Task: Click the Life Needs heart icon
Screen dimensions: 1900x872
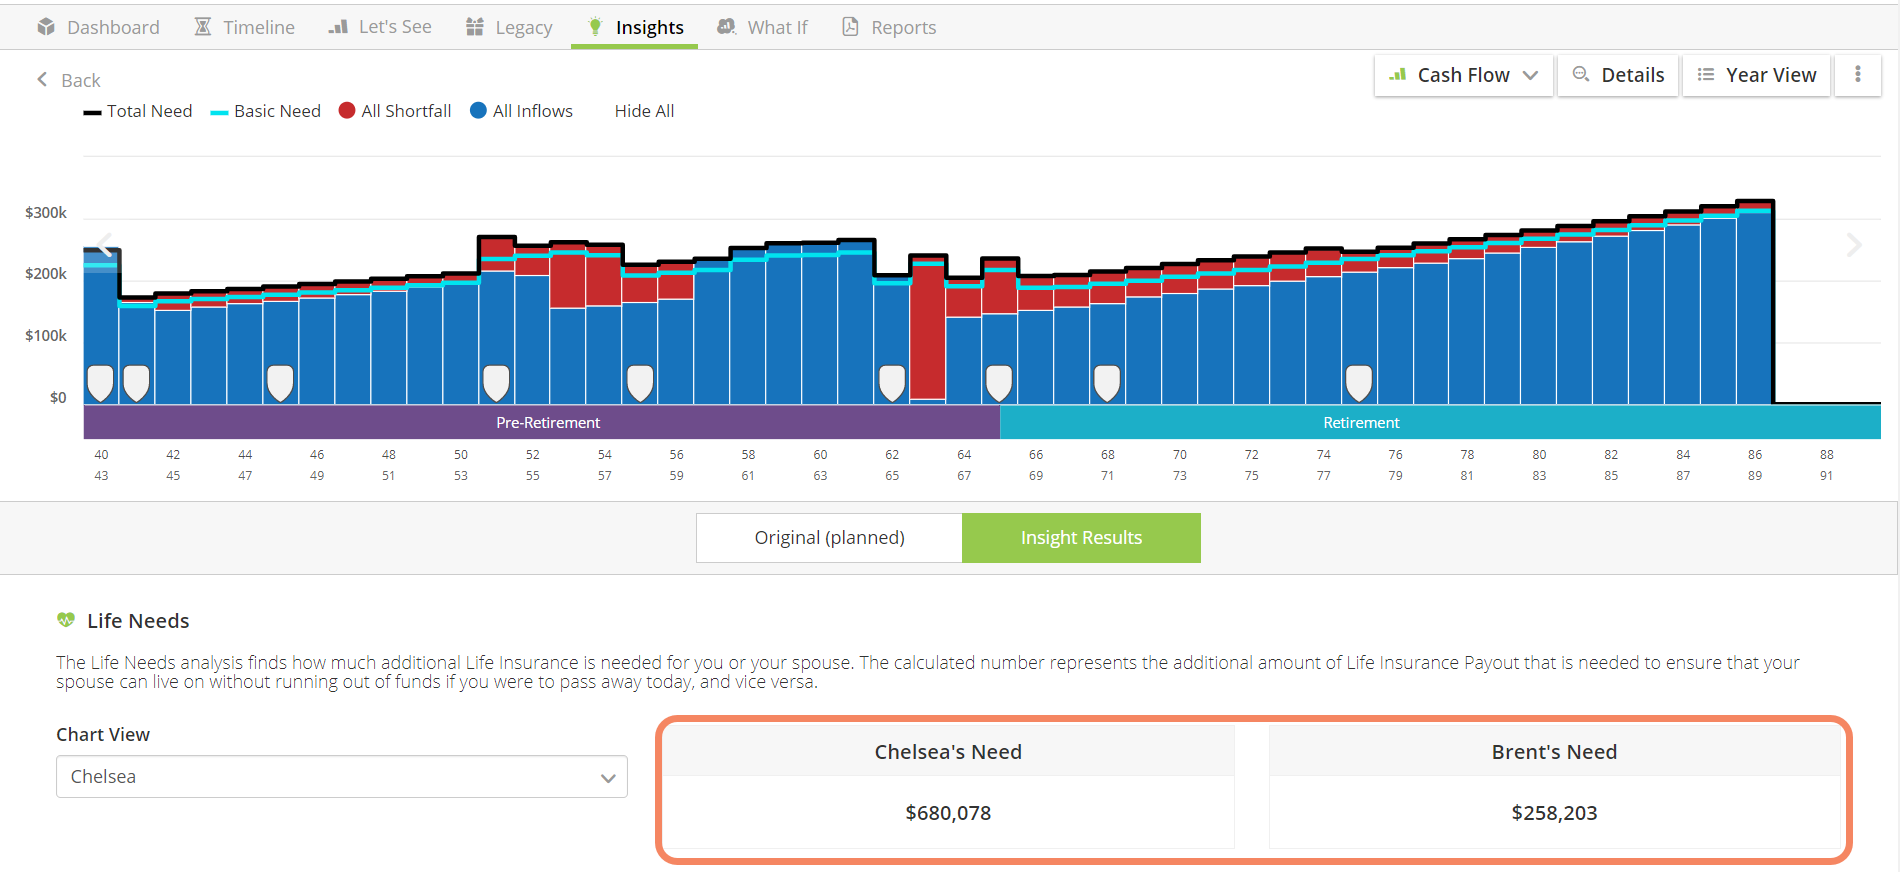Action: tap(66, 620)
